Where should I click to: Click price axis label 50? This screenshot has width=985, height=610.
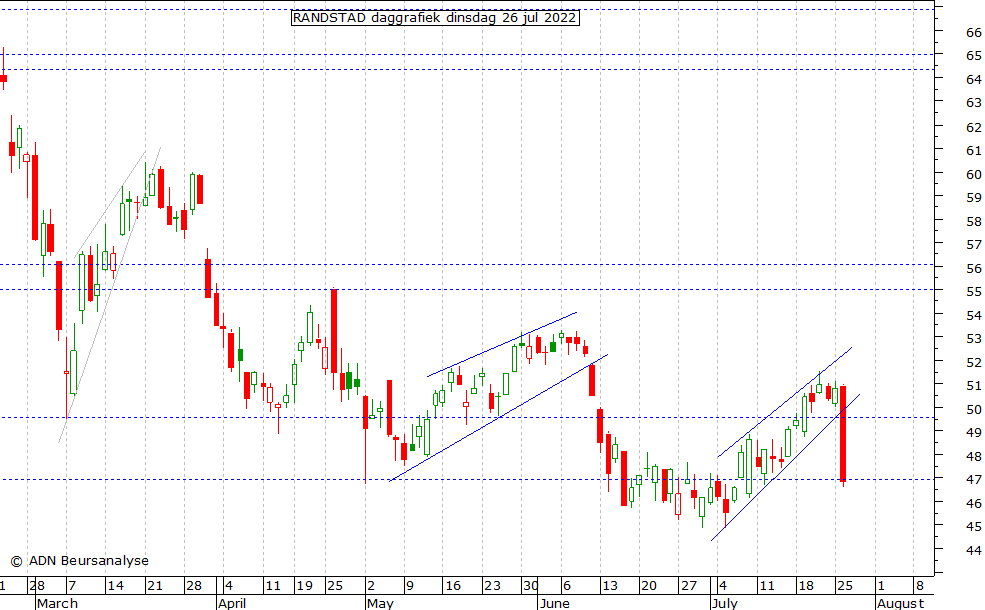coord(974,410)
